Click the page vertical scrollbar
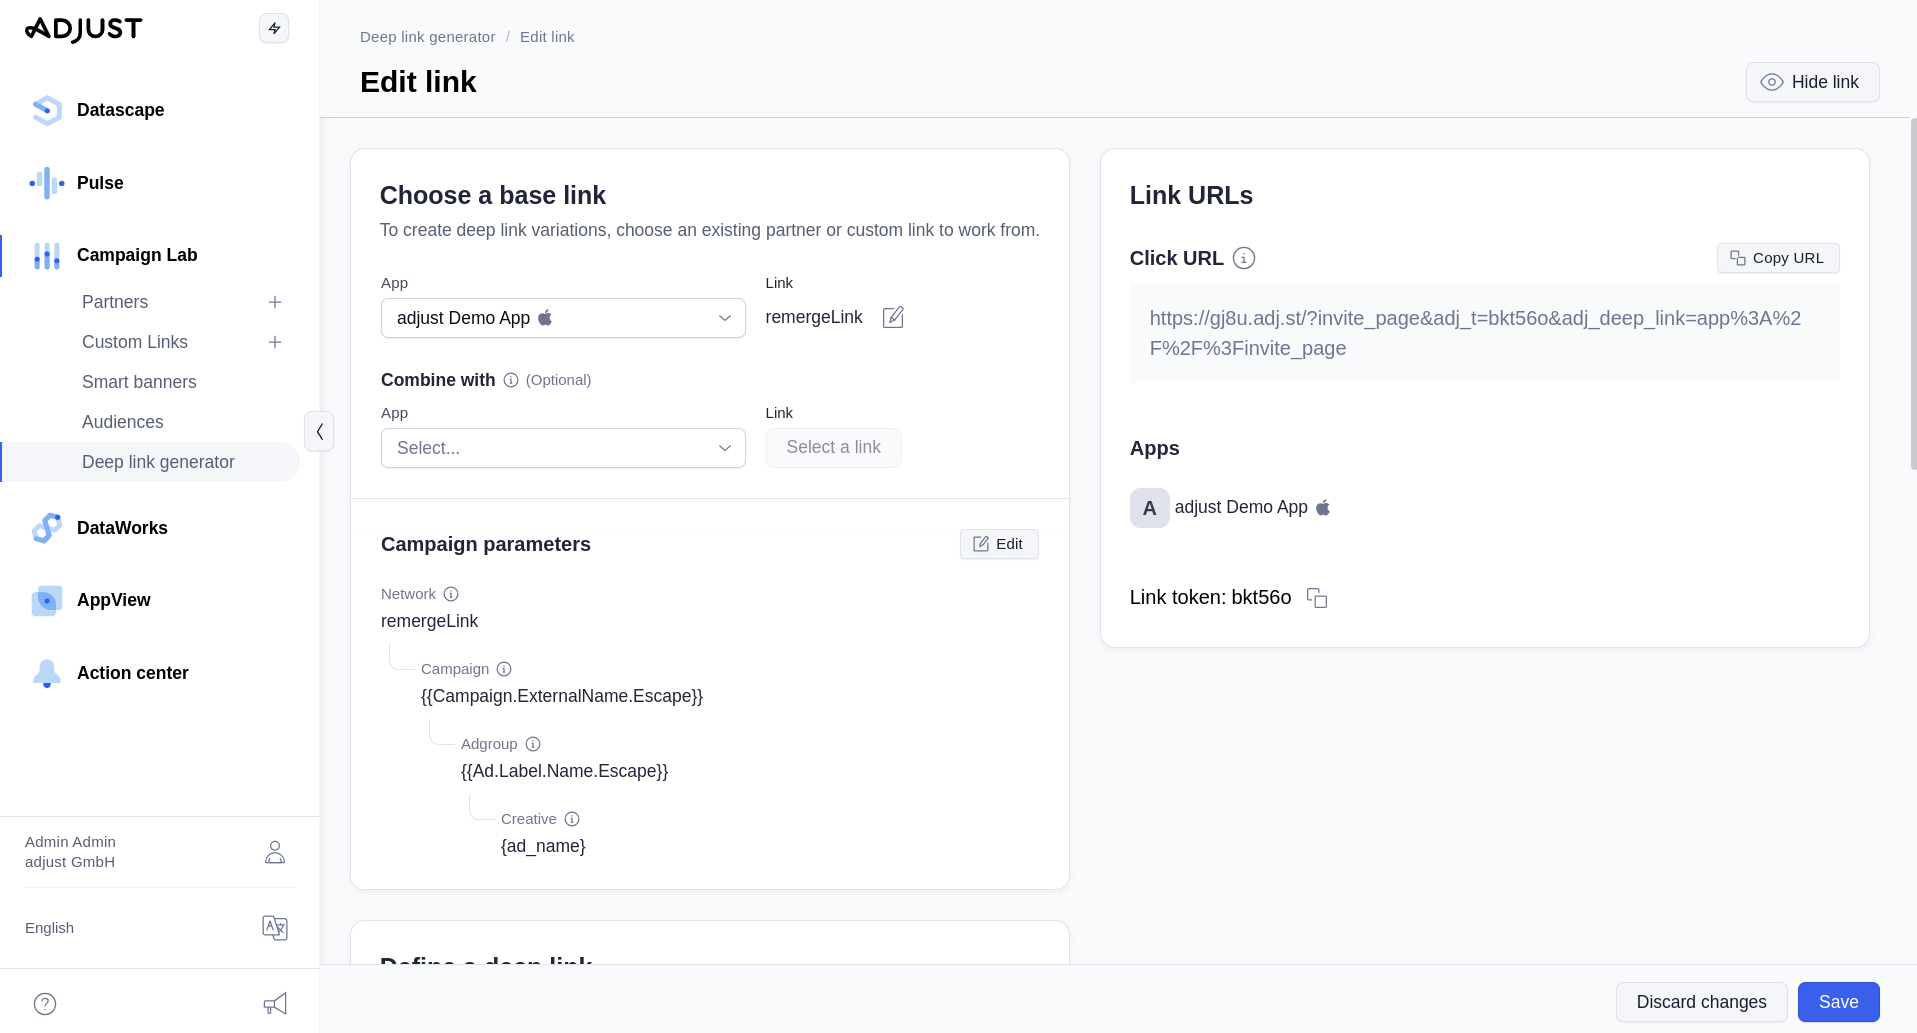Viewport: 1917px width, 1033px height. tap(1913, 295)
